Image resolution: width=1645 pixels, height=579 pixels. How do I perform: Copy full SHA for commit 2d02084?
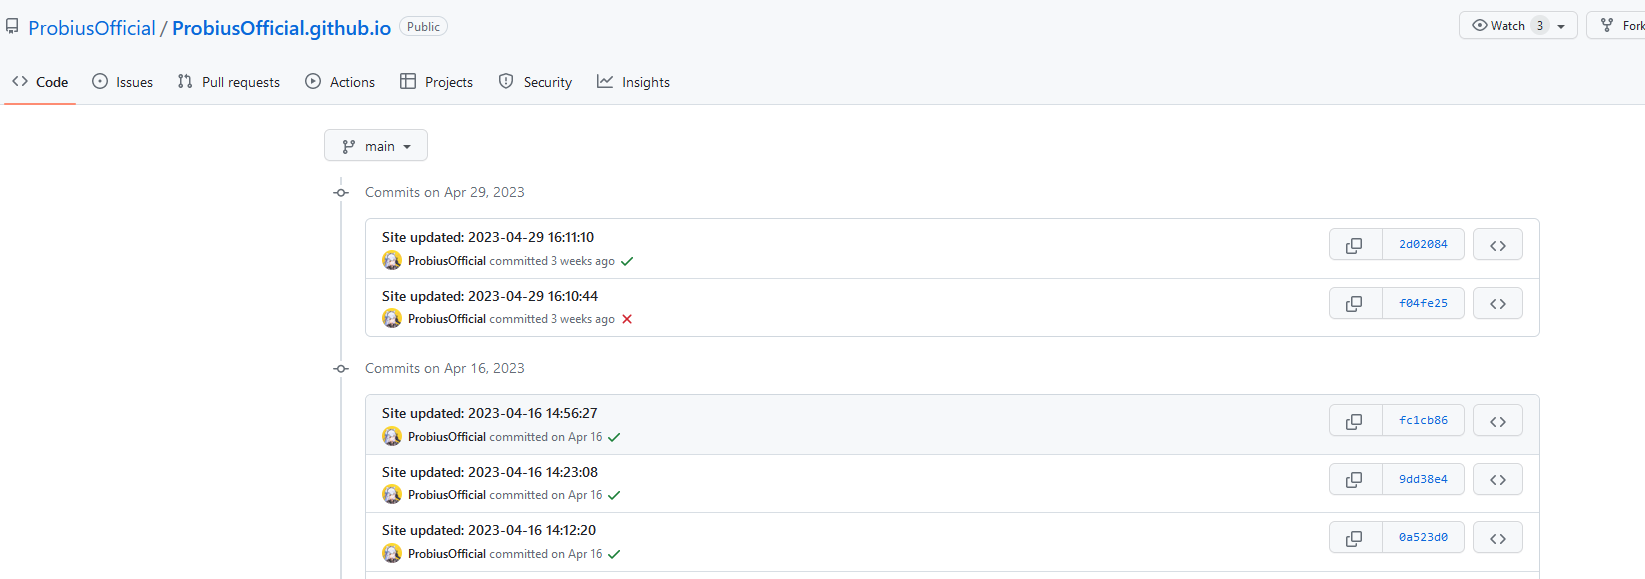tap(1354, 245)
